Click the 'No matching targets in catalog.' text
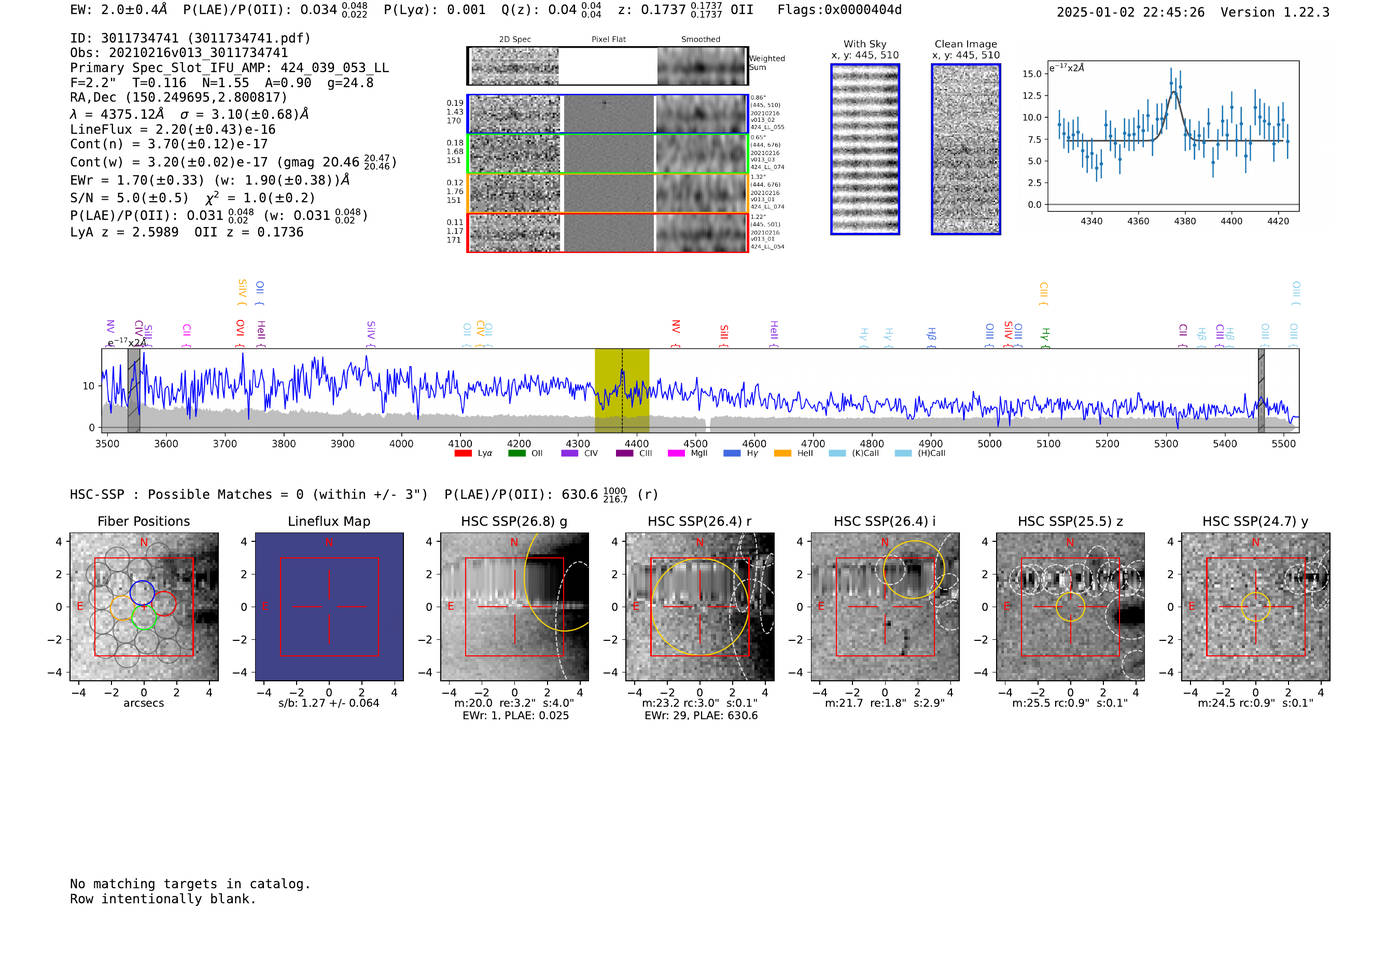The image size is (1400, 953). pyautogui.click(x=190, y=884)
